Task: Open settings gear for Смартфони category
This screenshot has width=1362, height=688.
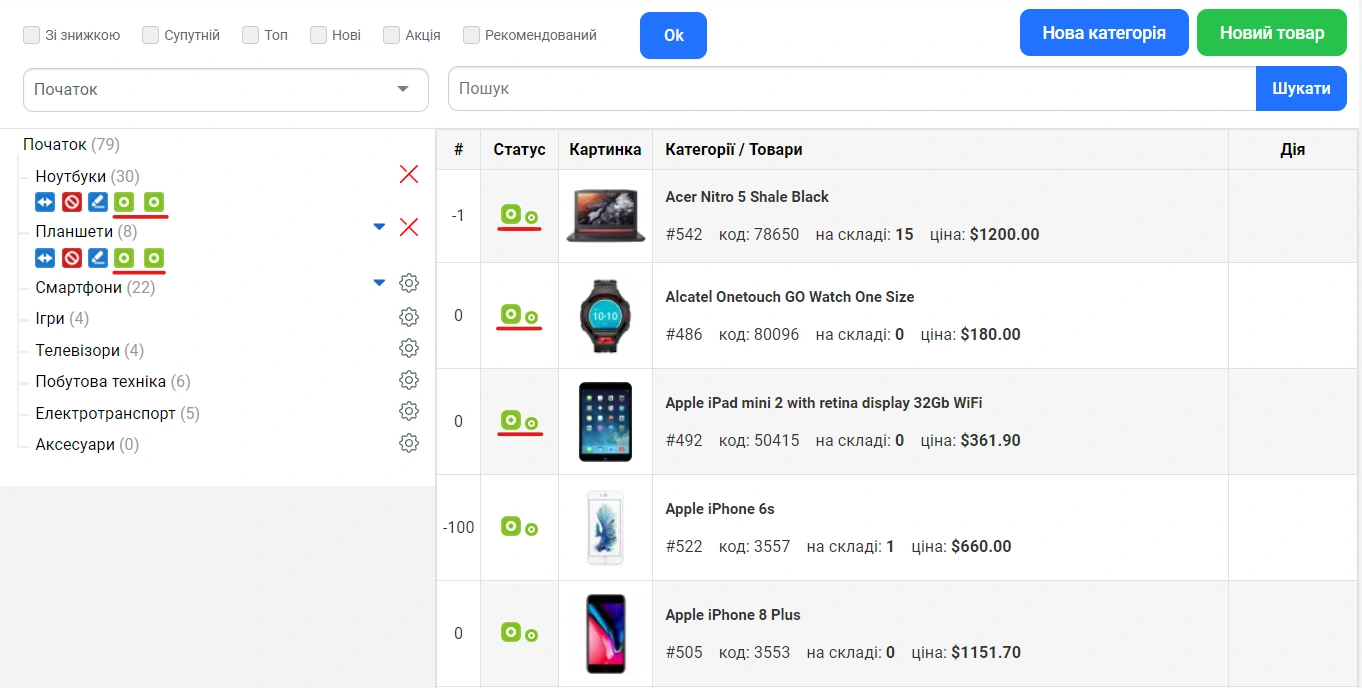Action: [x=409, y=284]
